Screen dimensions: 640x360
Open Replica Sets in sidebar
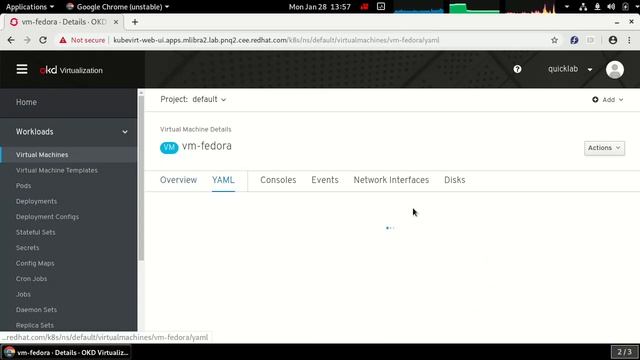(x=35, y=325)
